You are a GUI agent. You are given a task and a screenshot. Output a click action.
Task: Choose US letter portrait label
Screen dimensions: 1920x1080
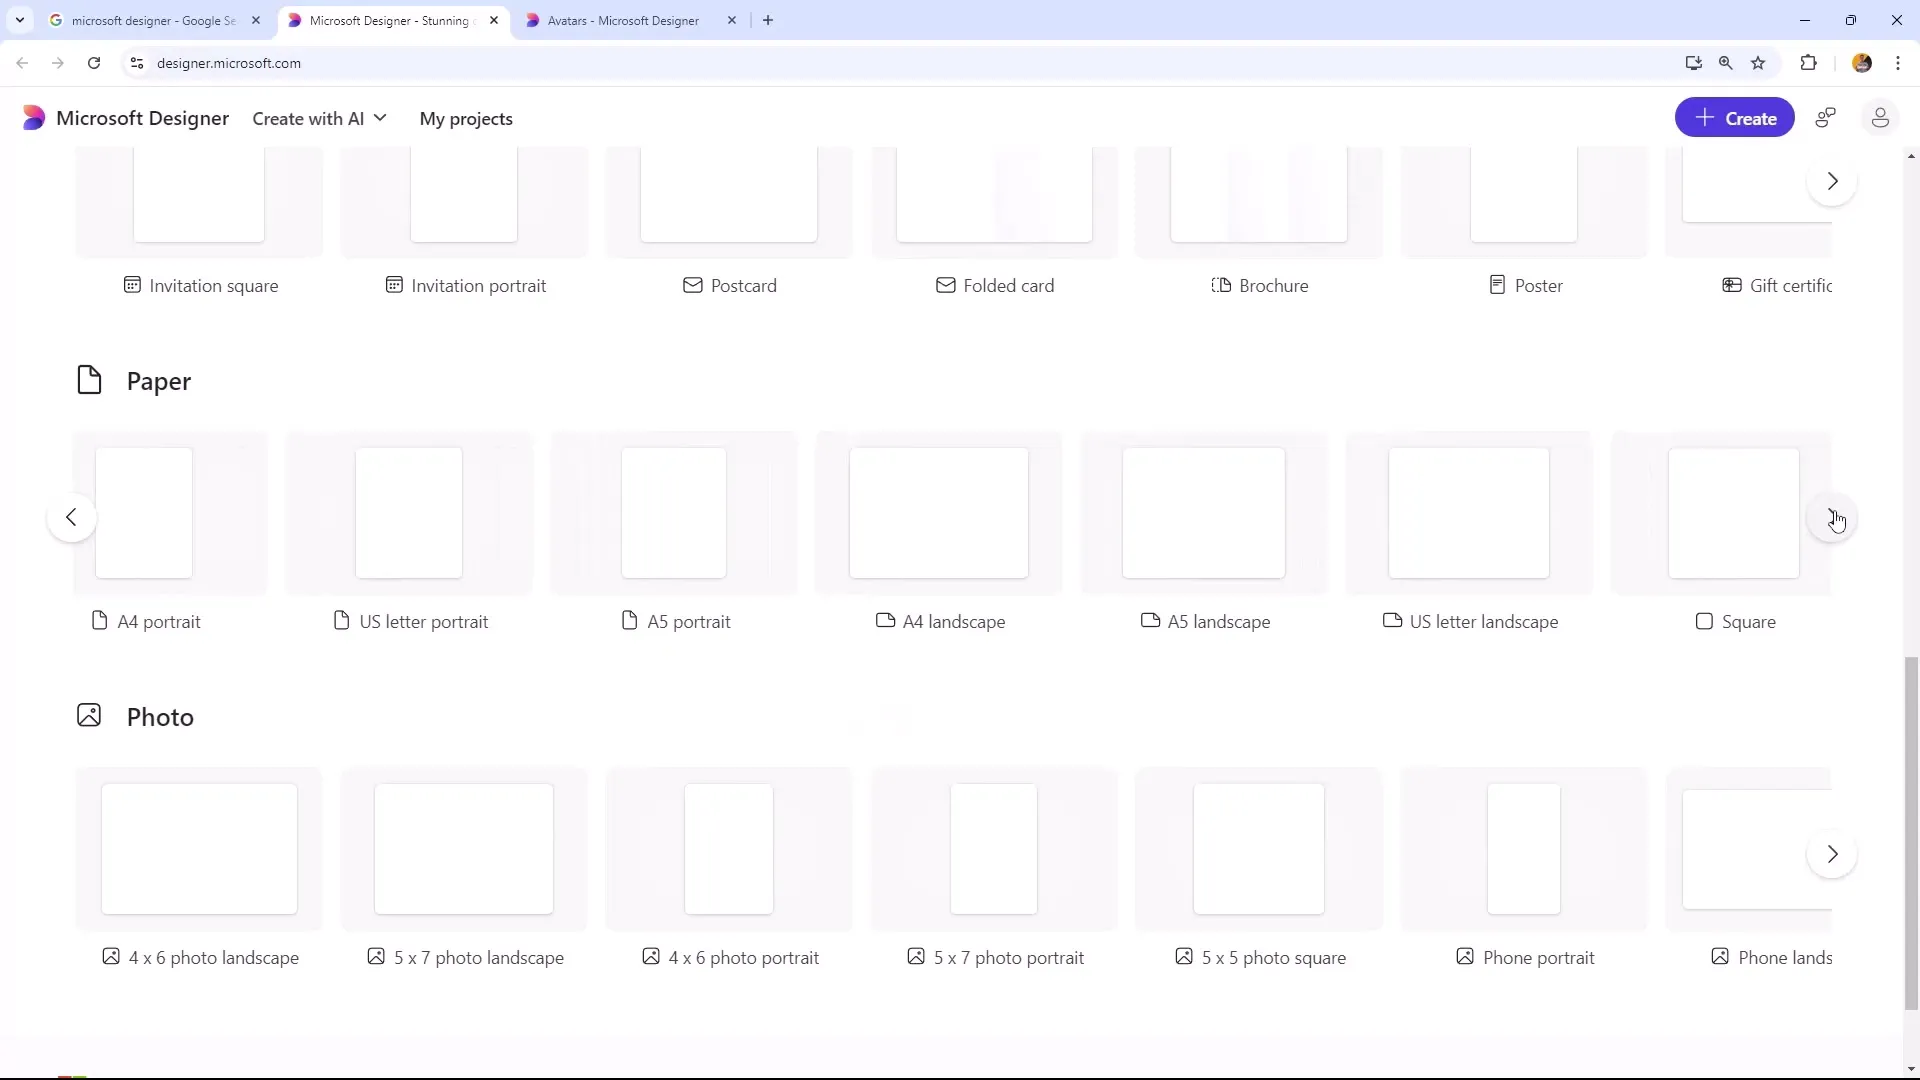pos(424,621)
